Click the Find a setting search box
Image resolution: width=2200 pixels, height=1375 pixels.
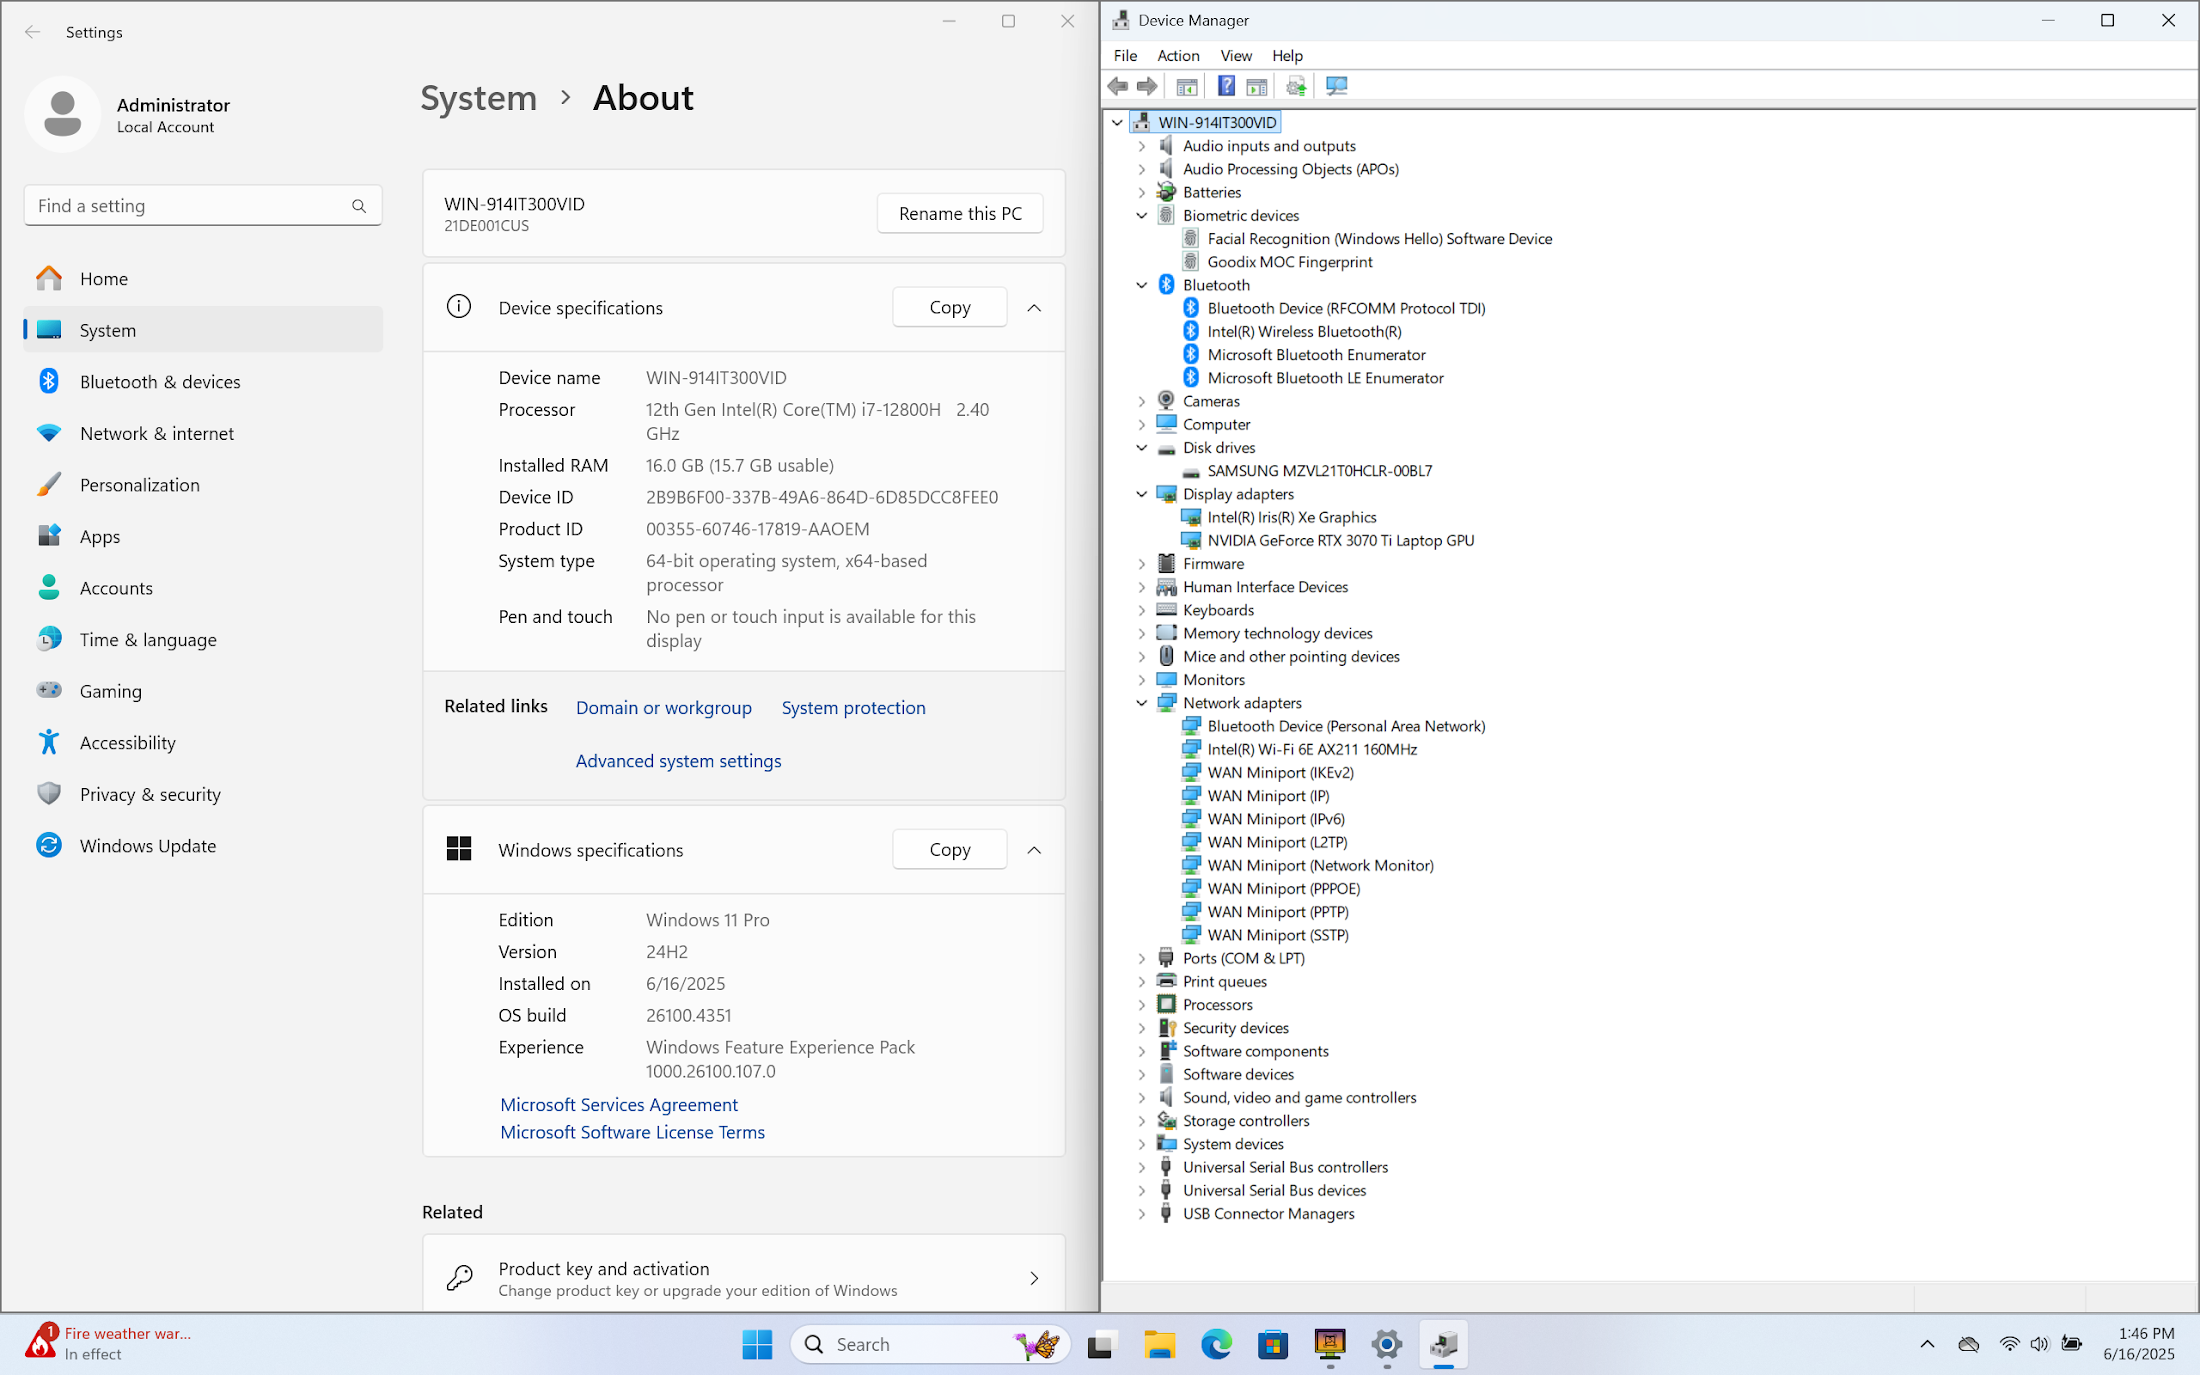203,205
